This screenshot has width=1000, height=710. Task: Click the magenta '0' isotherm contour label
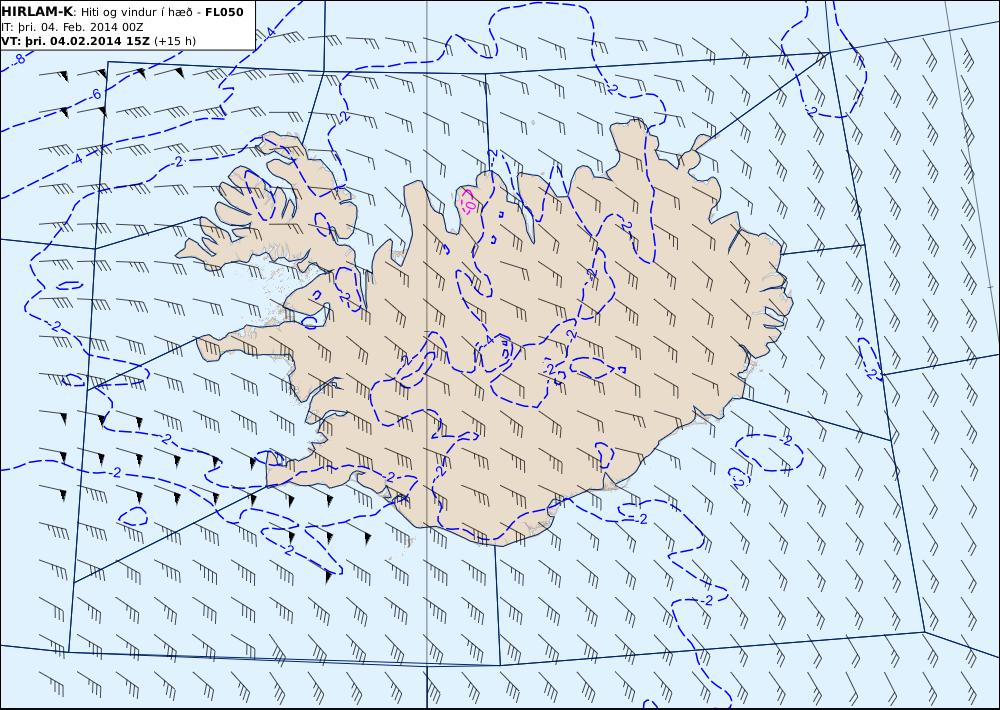469,204
